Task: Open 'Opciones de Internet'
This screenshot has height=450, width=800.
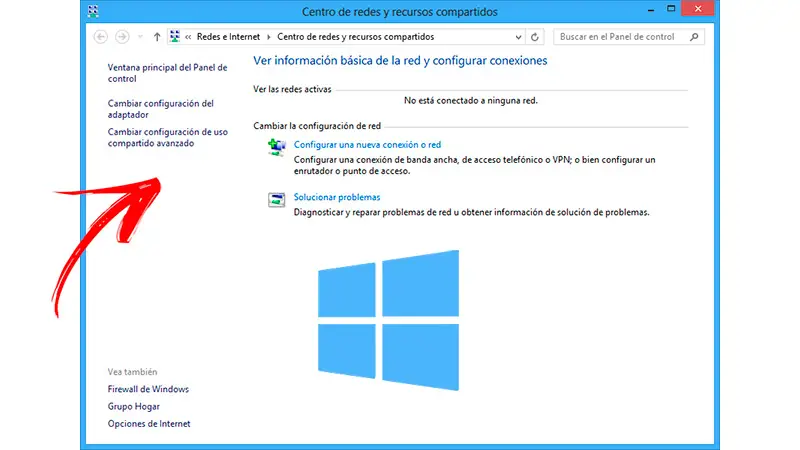Action: [x=149, y=424]
